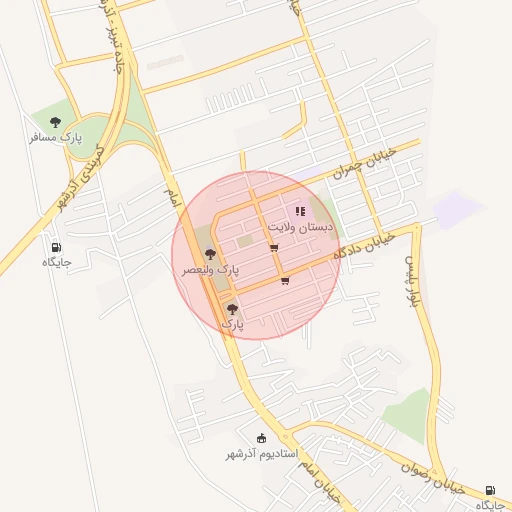Select the shopping cart icon on خیابان دادگاه
Image resolution: width=512 pixels, height=512 pixels.
point(285,281)
